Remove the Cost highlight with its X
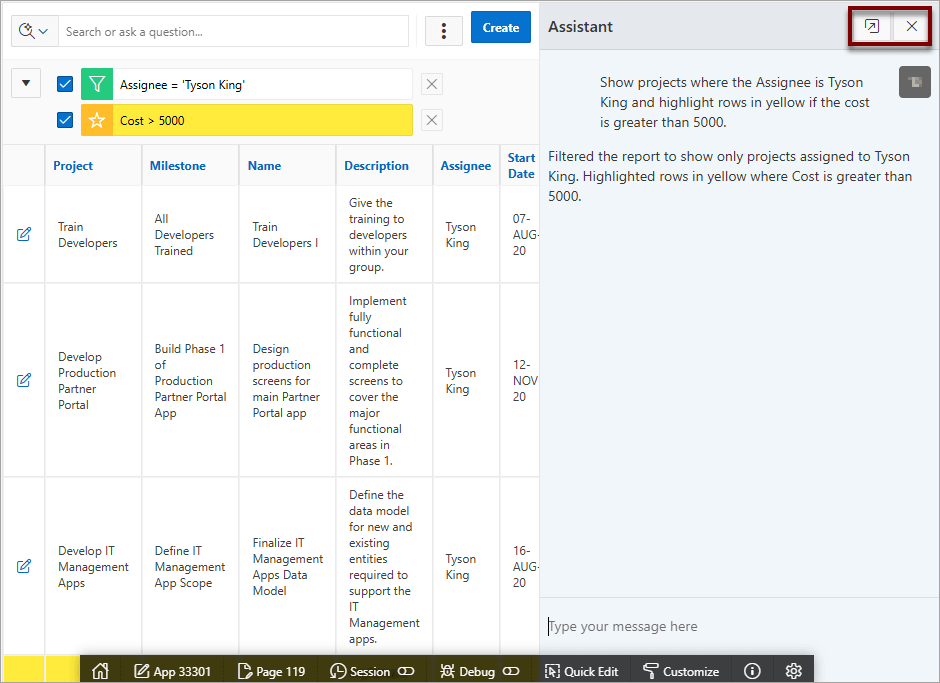The height and width of the screenshot is (683, 940). (432, 121)
